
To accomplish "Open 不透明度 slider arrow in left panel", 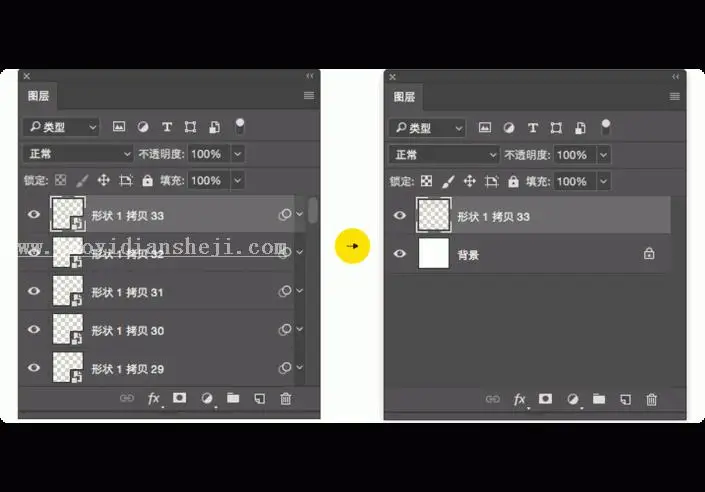I will tap(238, 154).
